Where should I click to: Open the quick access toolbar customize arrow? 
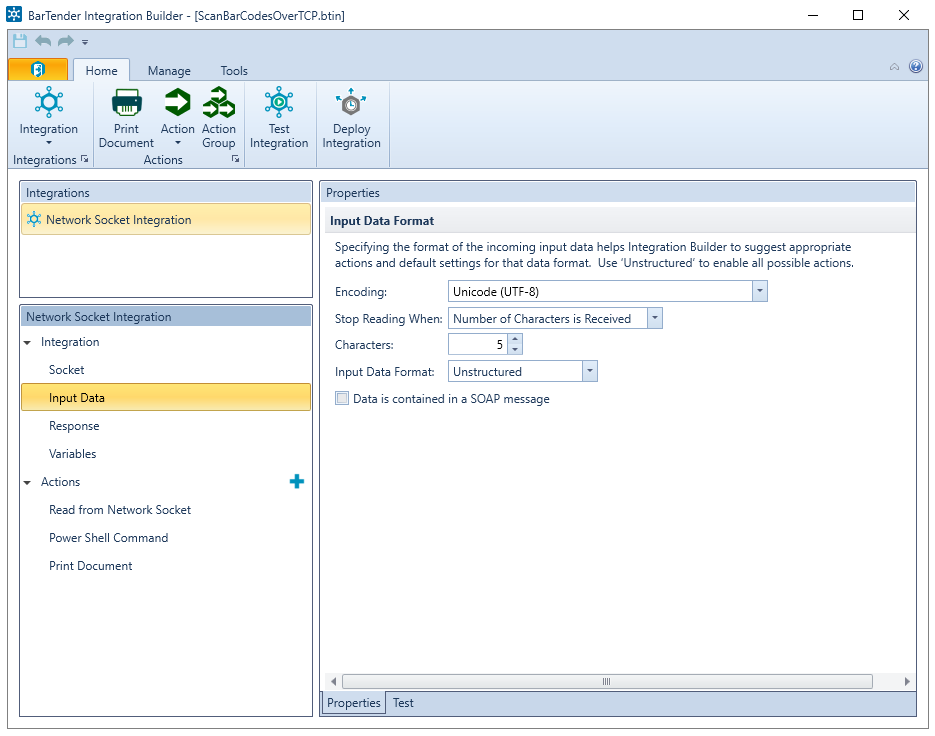(85, 42)
